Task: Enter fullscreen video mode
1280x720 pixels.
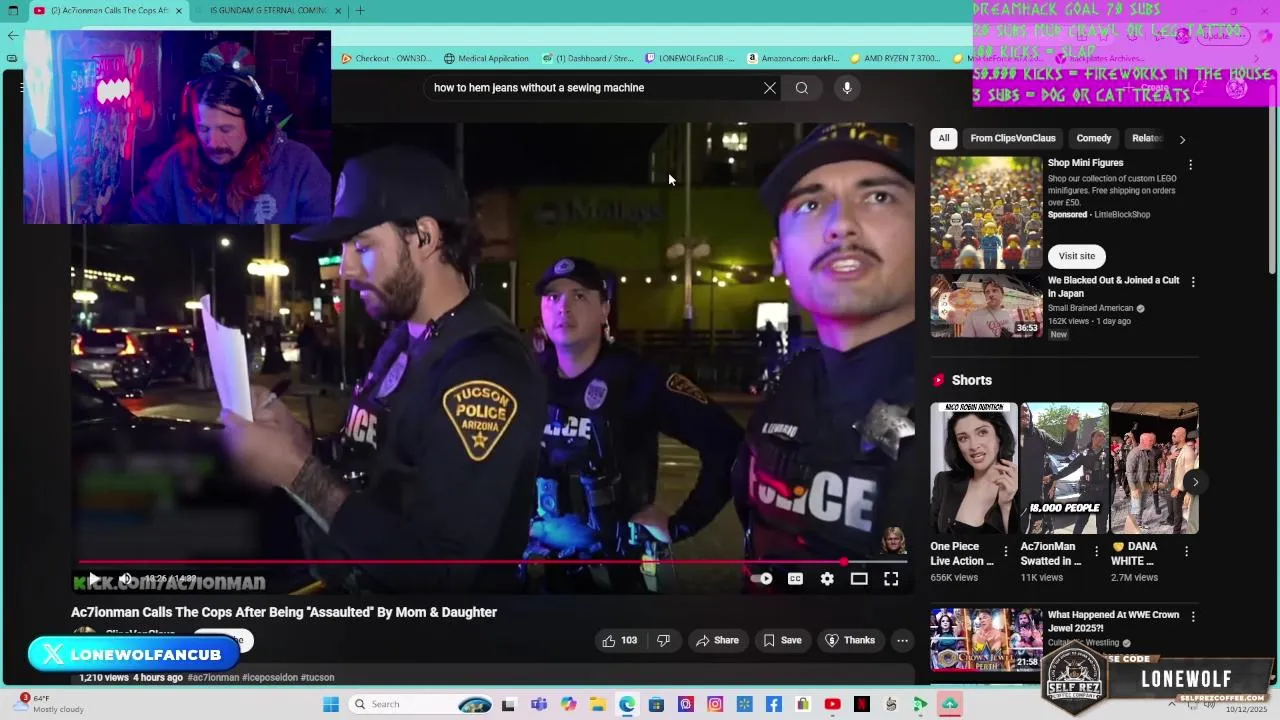Action: [891, 579]
